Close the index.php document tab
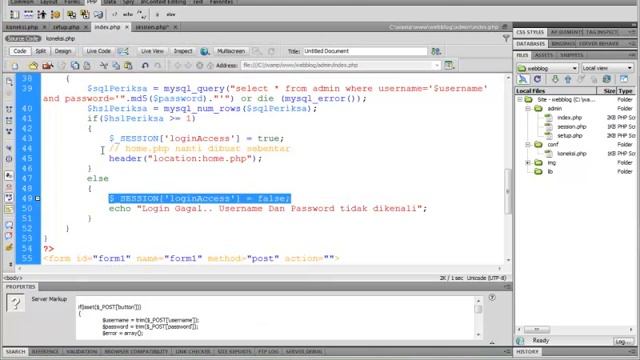The height and width of the screenshot is (360, 640). [127, 27]
